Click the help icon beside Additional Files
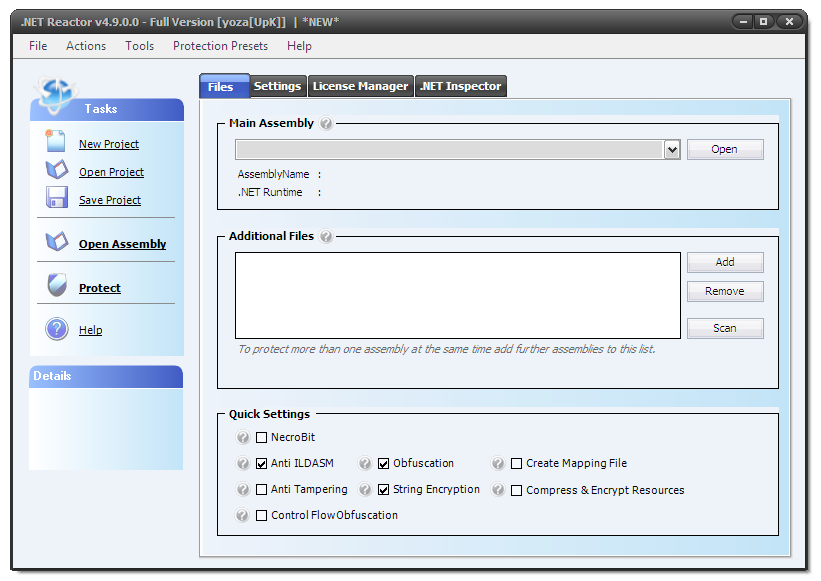This screenshot has width=821, height=581. point(326,237)
